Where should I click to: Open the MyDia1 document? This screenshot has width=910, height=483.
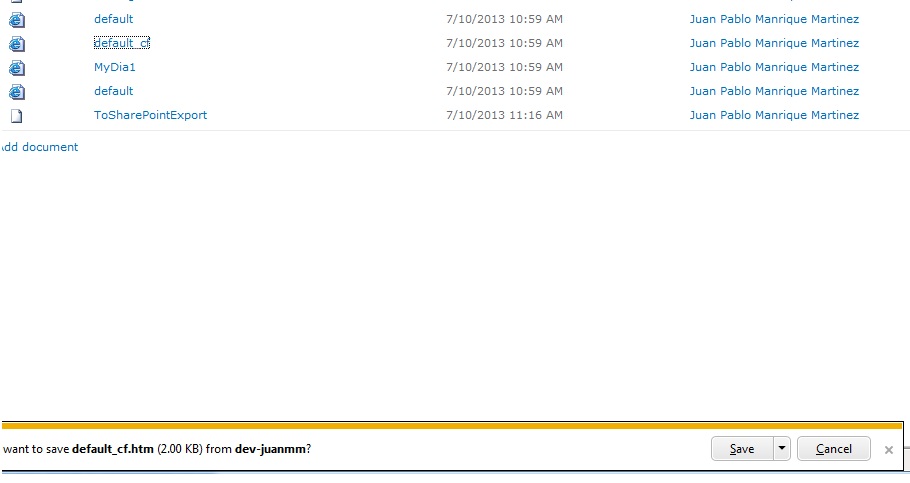(x=114, y=67)
